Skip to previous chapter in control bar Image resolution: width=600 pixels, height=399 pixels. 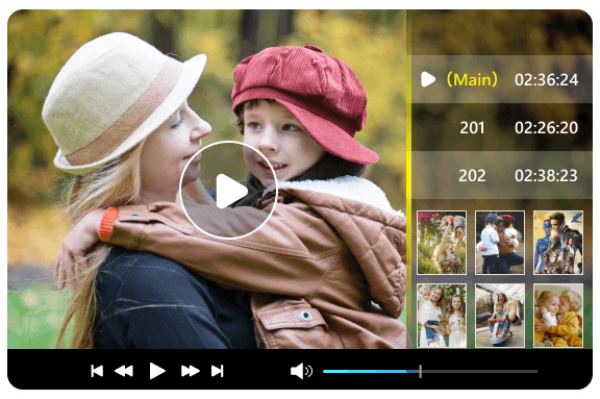point(97,371)
